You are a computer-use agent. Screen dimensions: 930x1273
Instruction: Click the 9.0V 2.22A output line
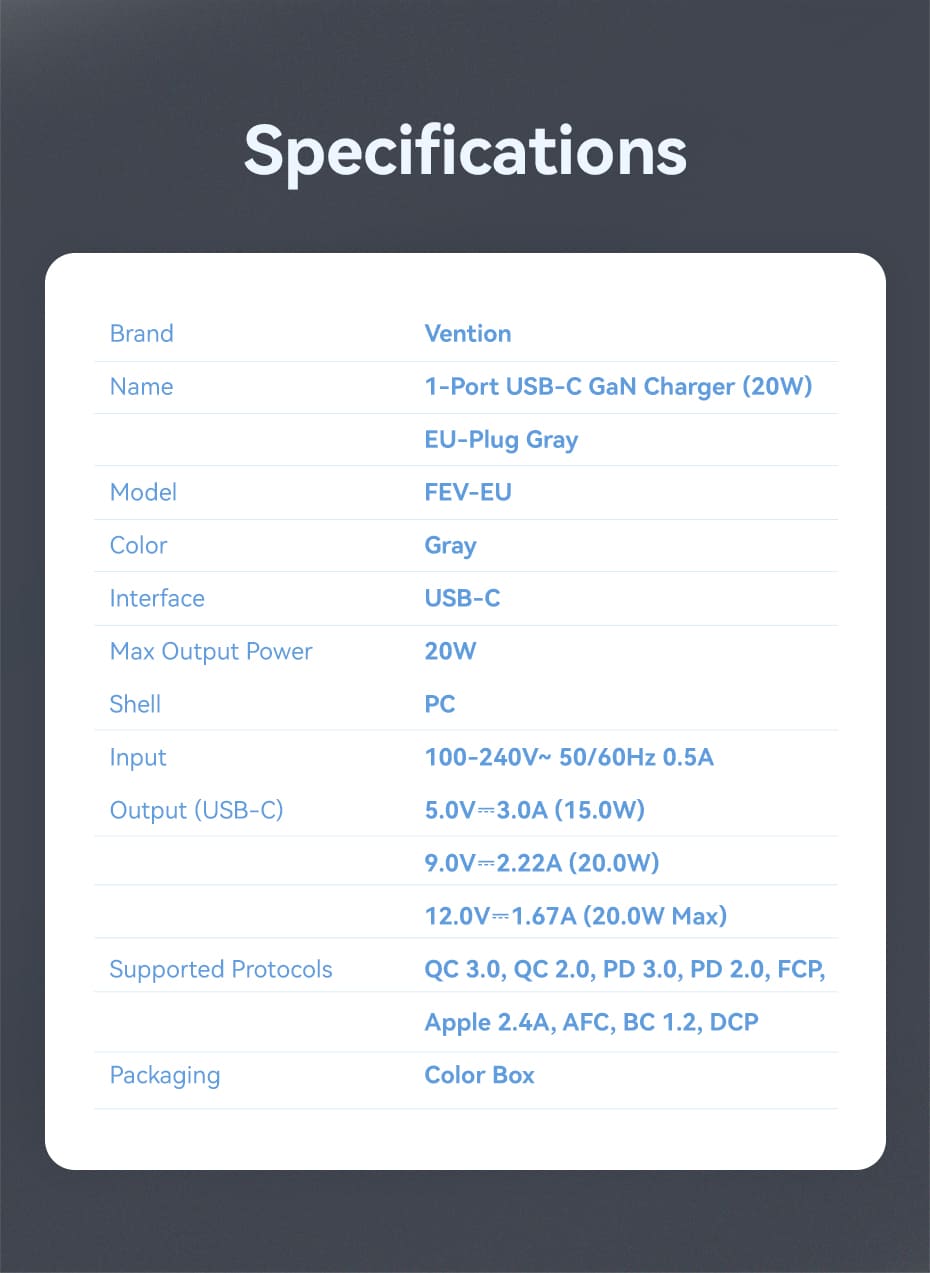click(x=542, y=863)
